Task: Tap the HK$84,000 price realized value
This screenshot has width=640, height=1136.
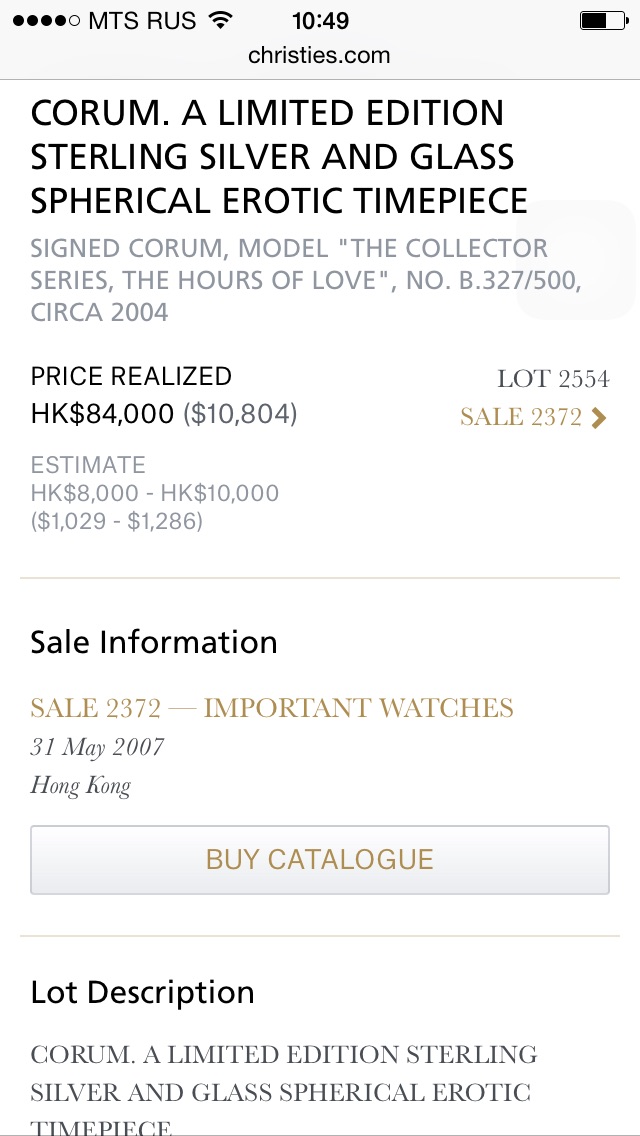Action: tap(102, 413)
